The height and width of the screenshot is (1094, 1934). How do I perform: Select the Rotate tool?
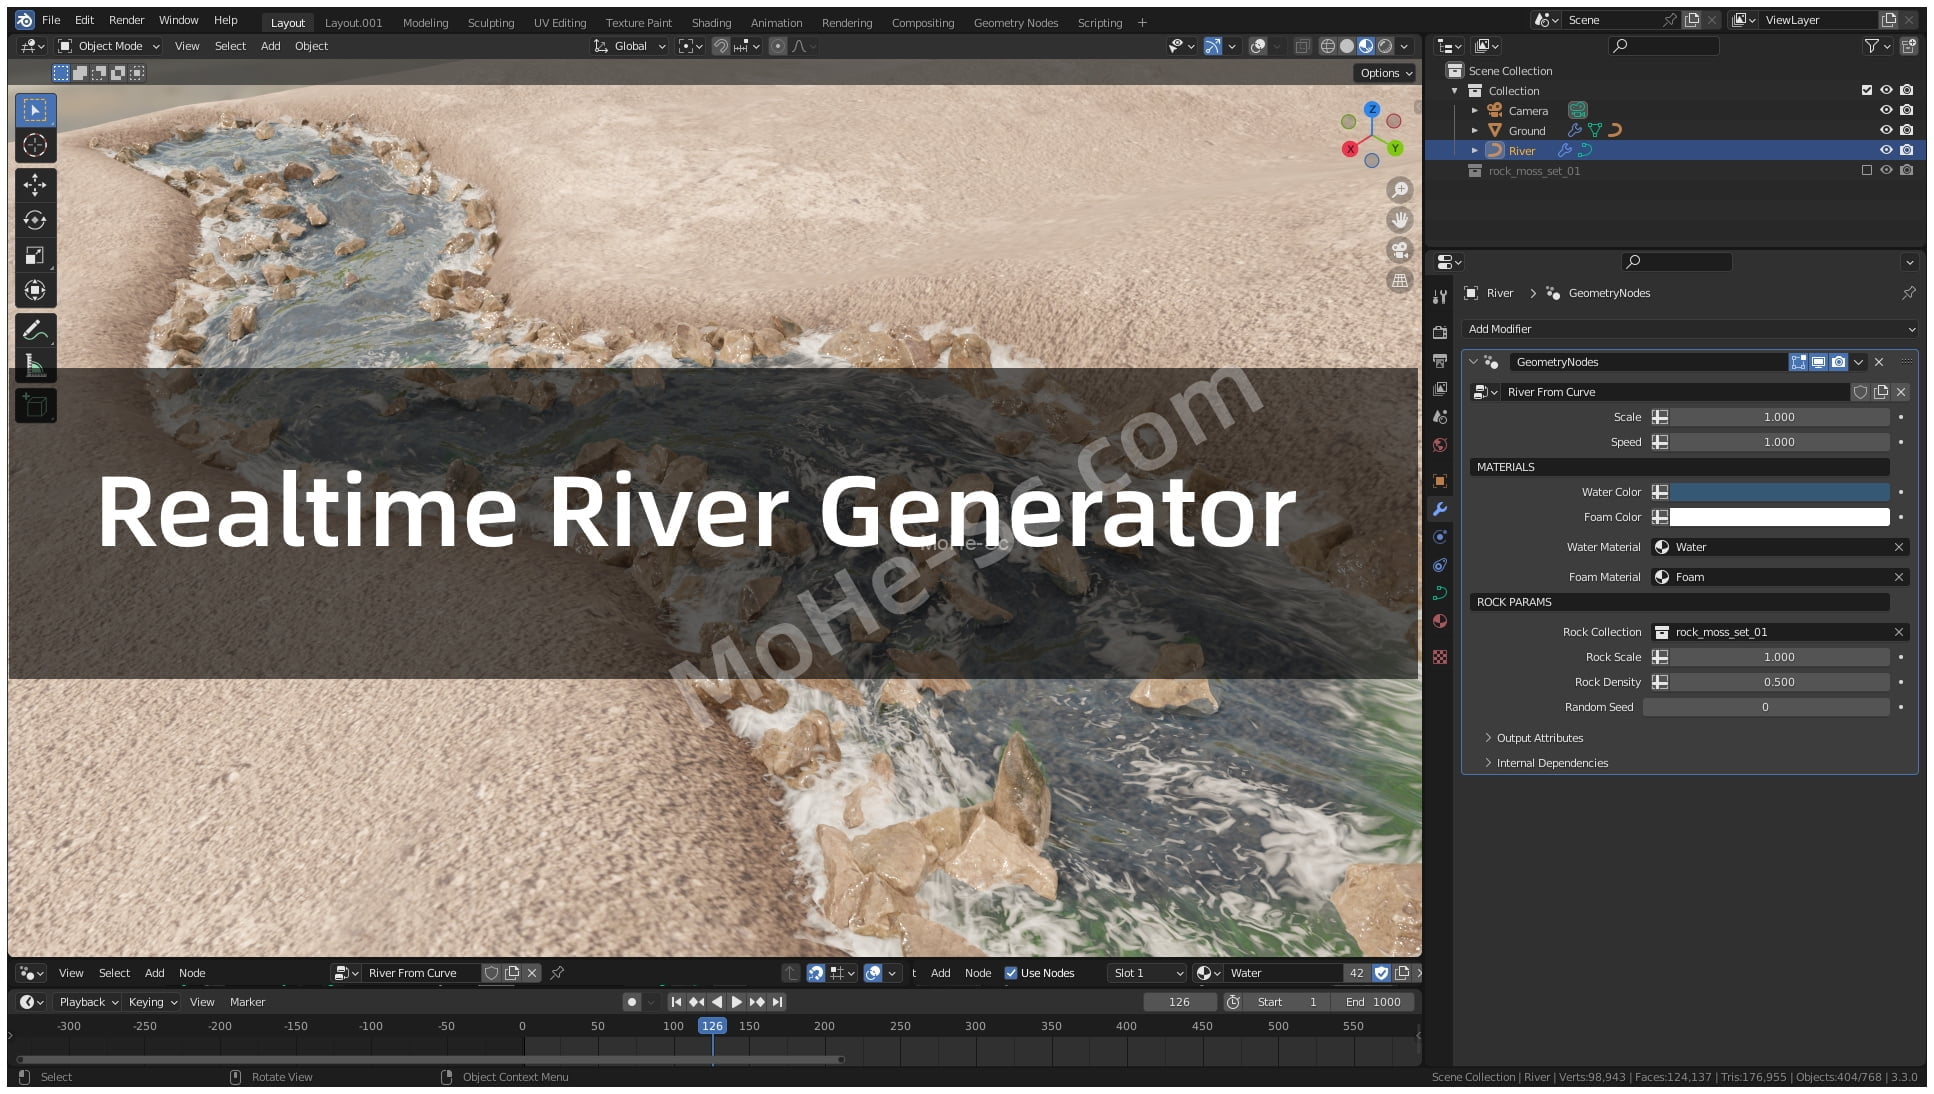pyautogui.click(x=35, y=220)
